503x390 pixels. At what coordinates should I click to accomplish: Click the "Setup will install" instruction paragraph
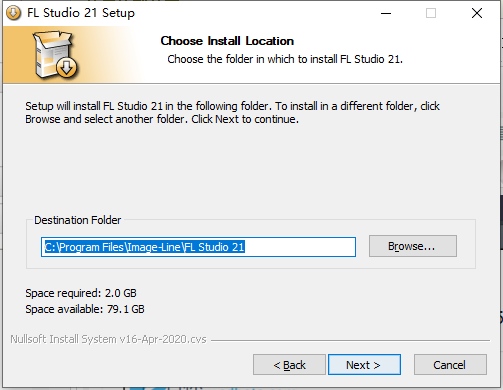[x=232, y=112]
